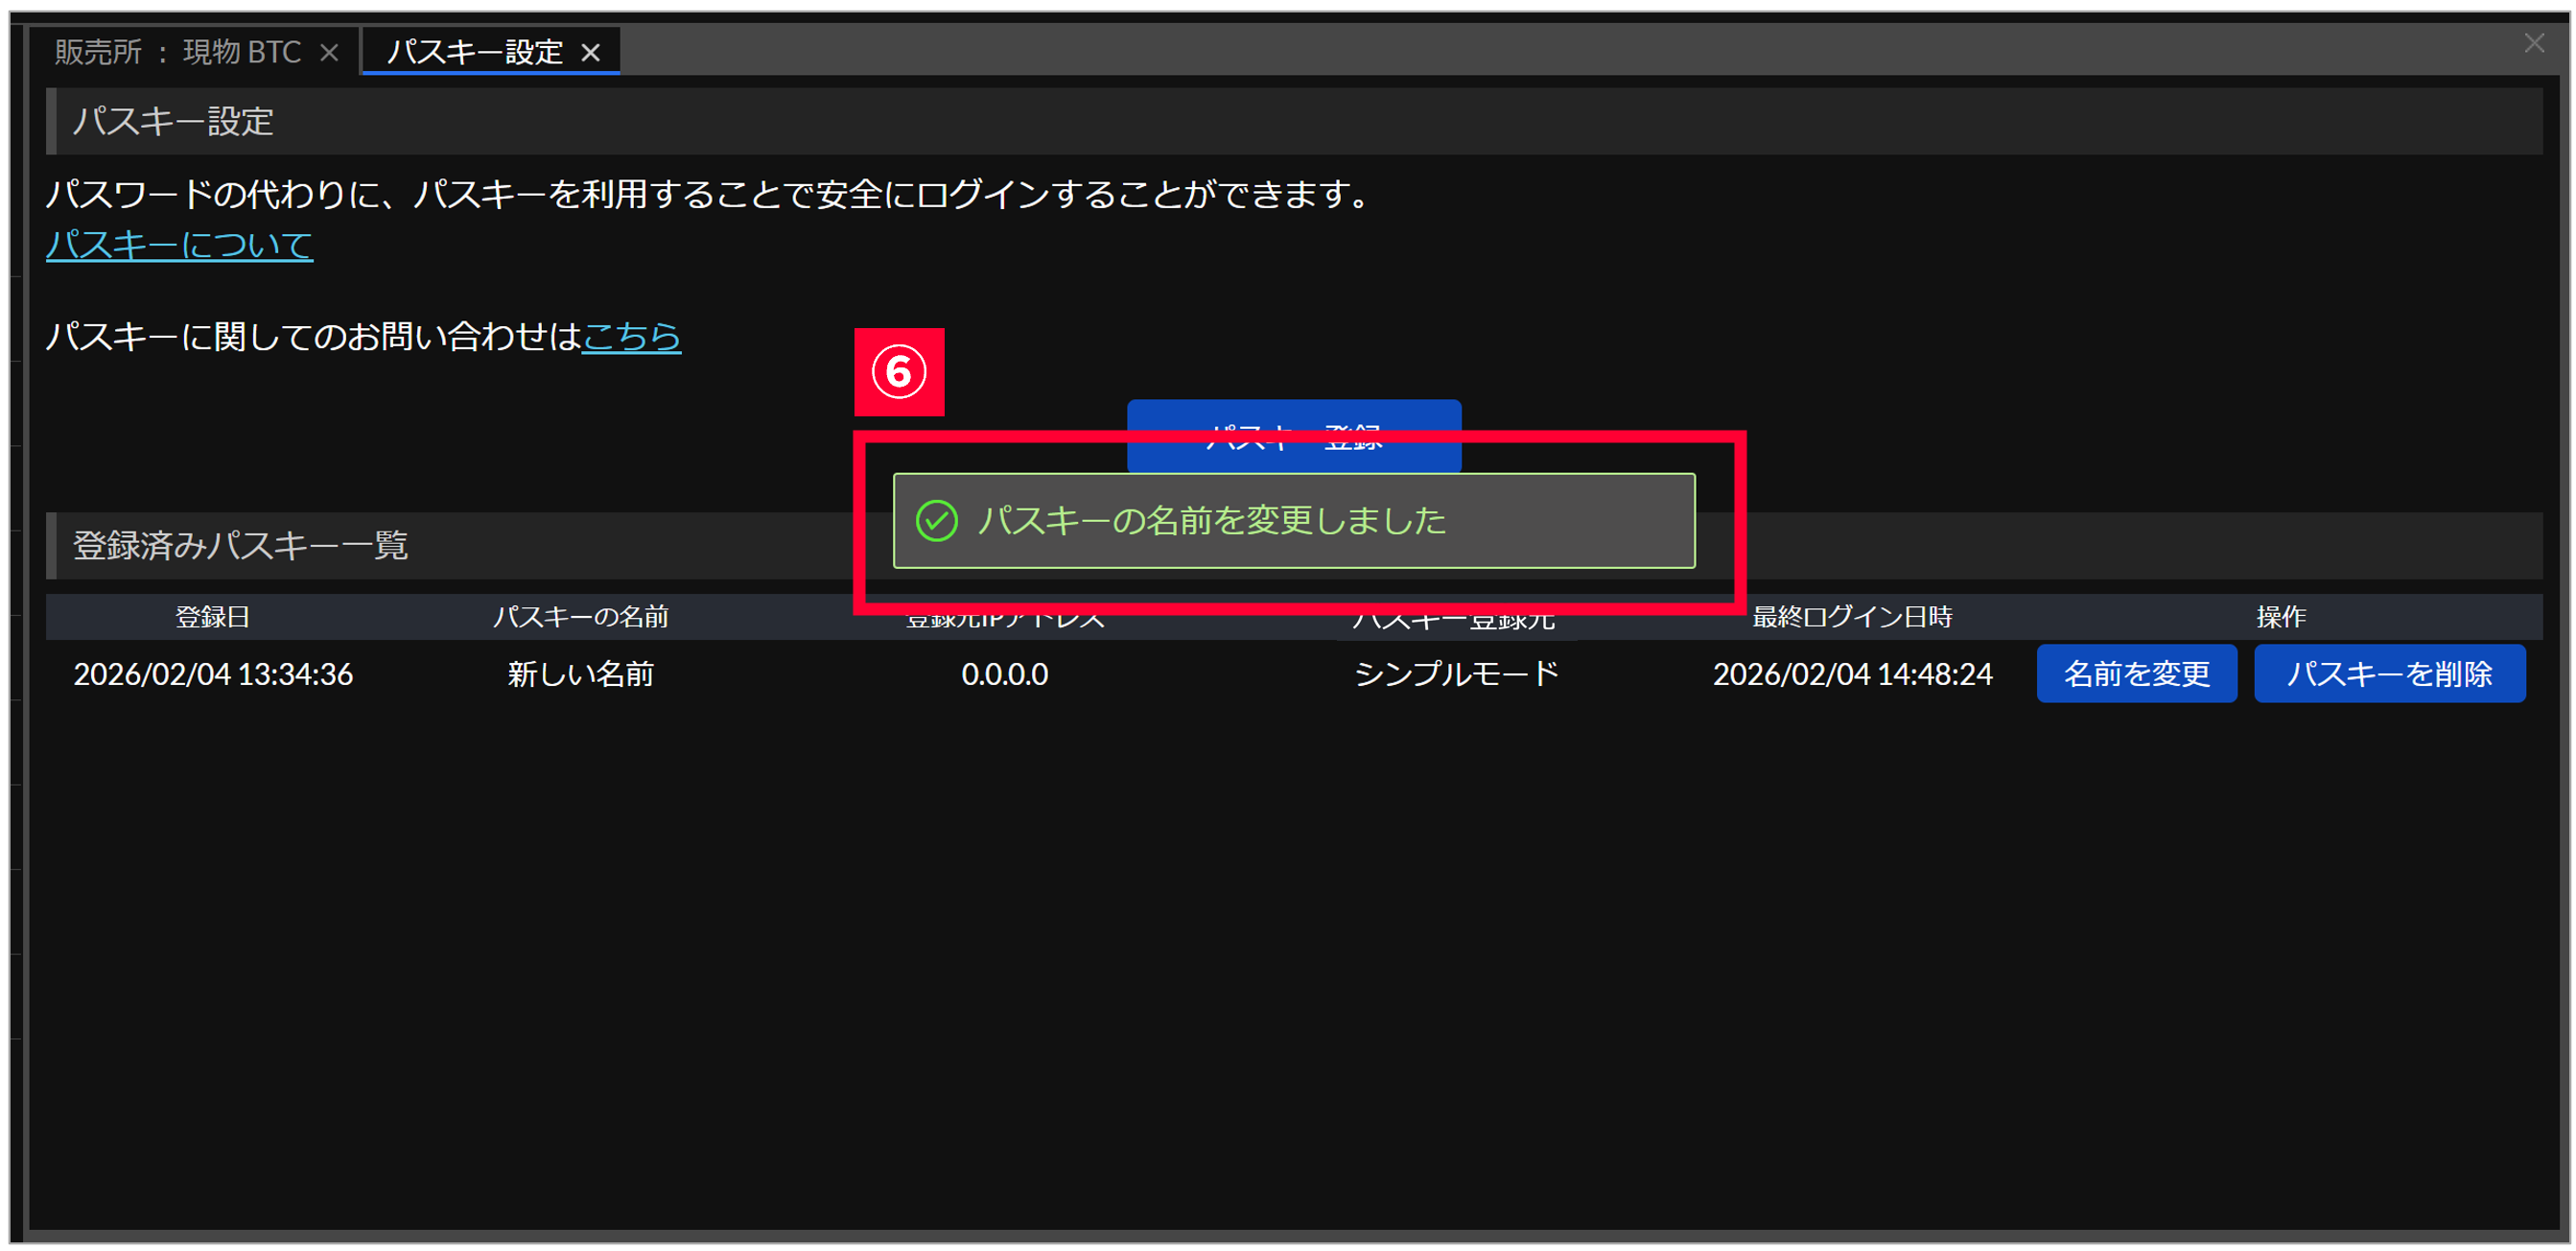The height and width of the screenshot is (1251, 2576).
Task: Click the green checkmark success icon
Action: pyautogui.click(x=937, y=521)
